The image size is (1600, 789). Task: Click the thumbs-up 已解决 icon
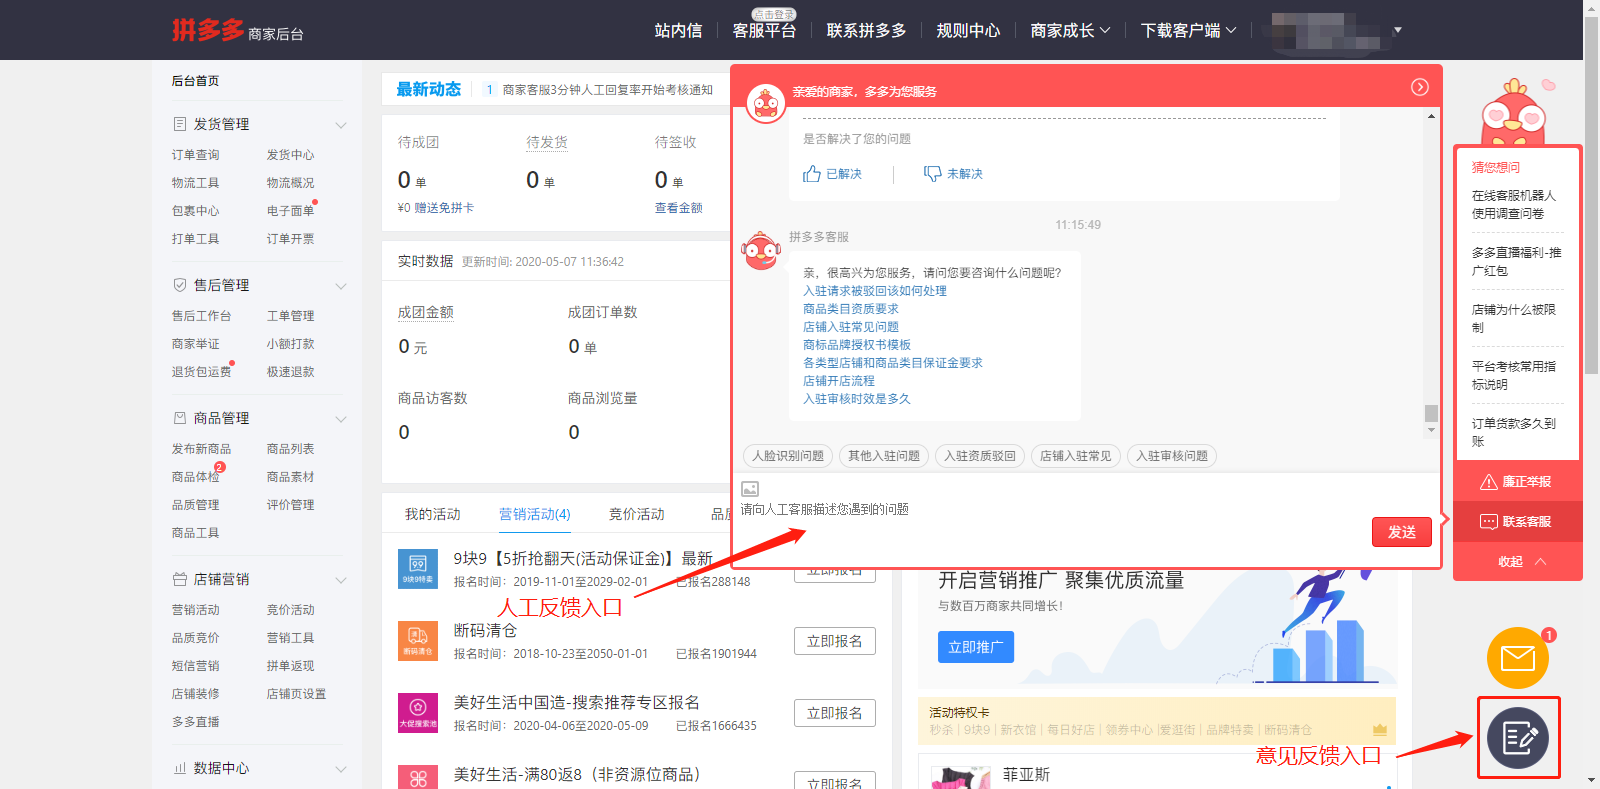[x=812, y=174]
